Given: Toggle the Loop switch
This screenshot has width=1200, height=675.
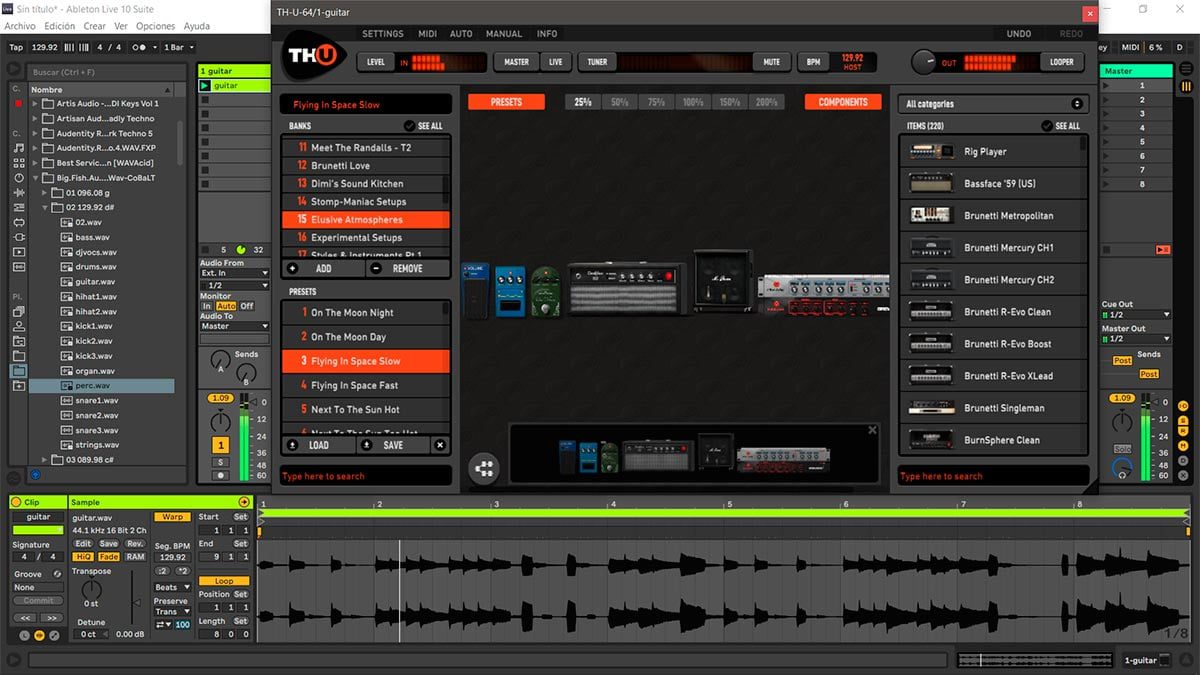Looking at the screenshot, I should point(224,581).
